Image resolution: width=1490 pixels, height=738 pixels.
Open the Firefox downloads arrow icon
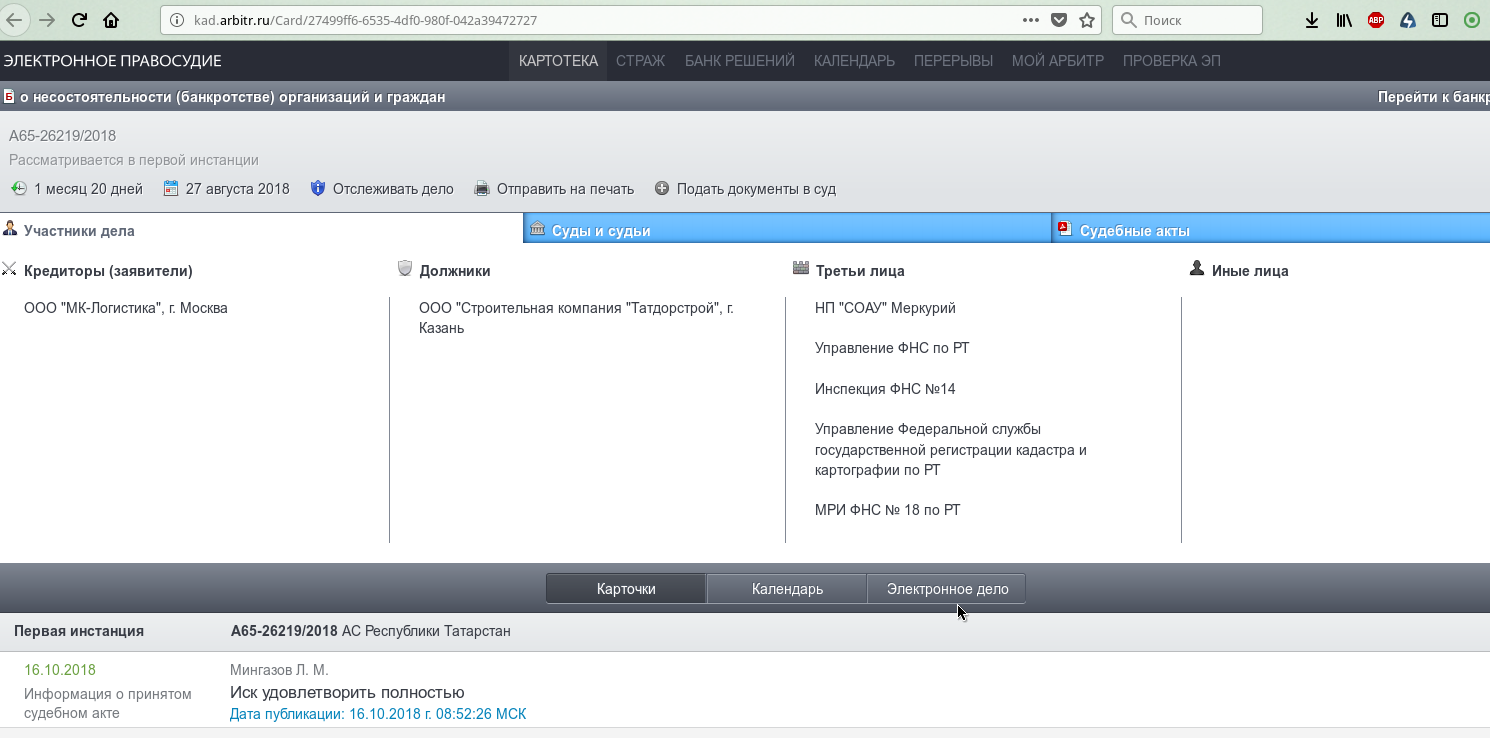coord(1312,20)
